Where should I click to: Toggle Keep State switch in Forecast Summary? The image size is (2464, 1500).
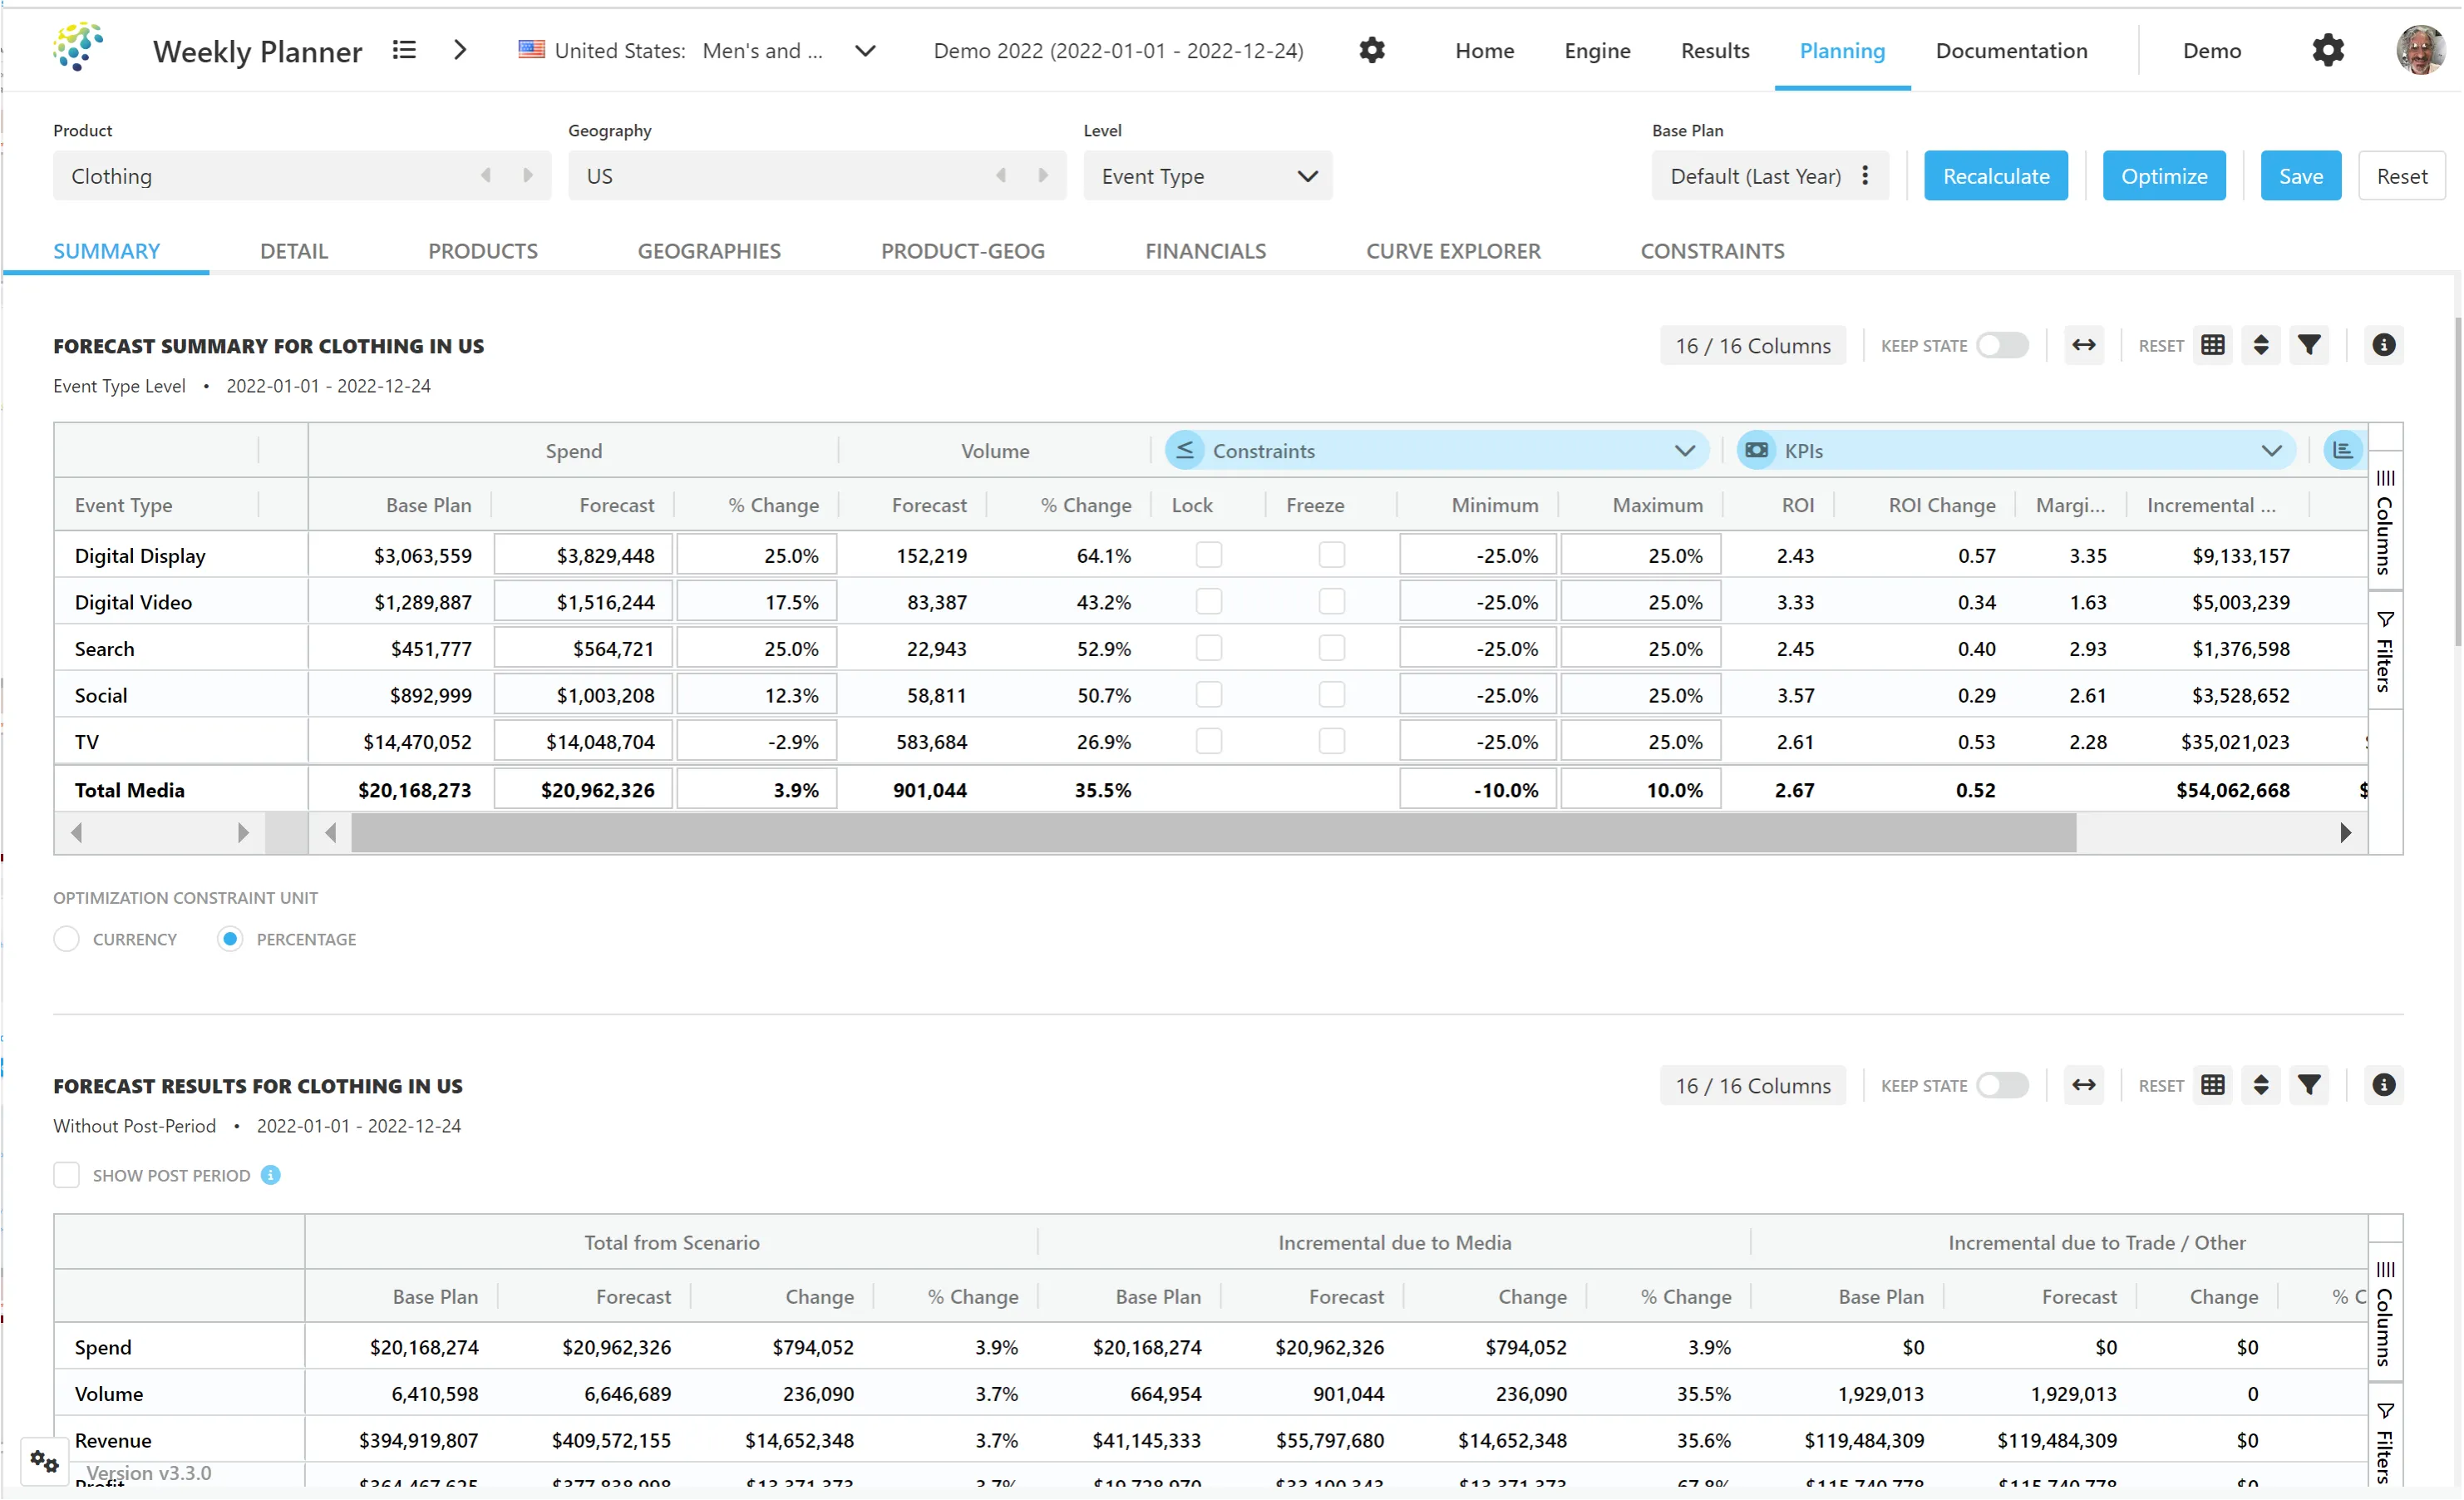pyautogui.click(x=2003, y=345)
